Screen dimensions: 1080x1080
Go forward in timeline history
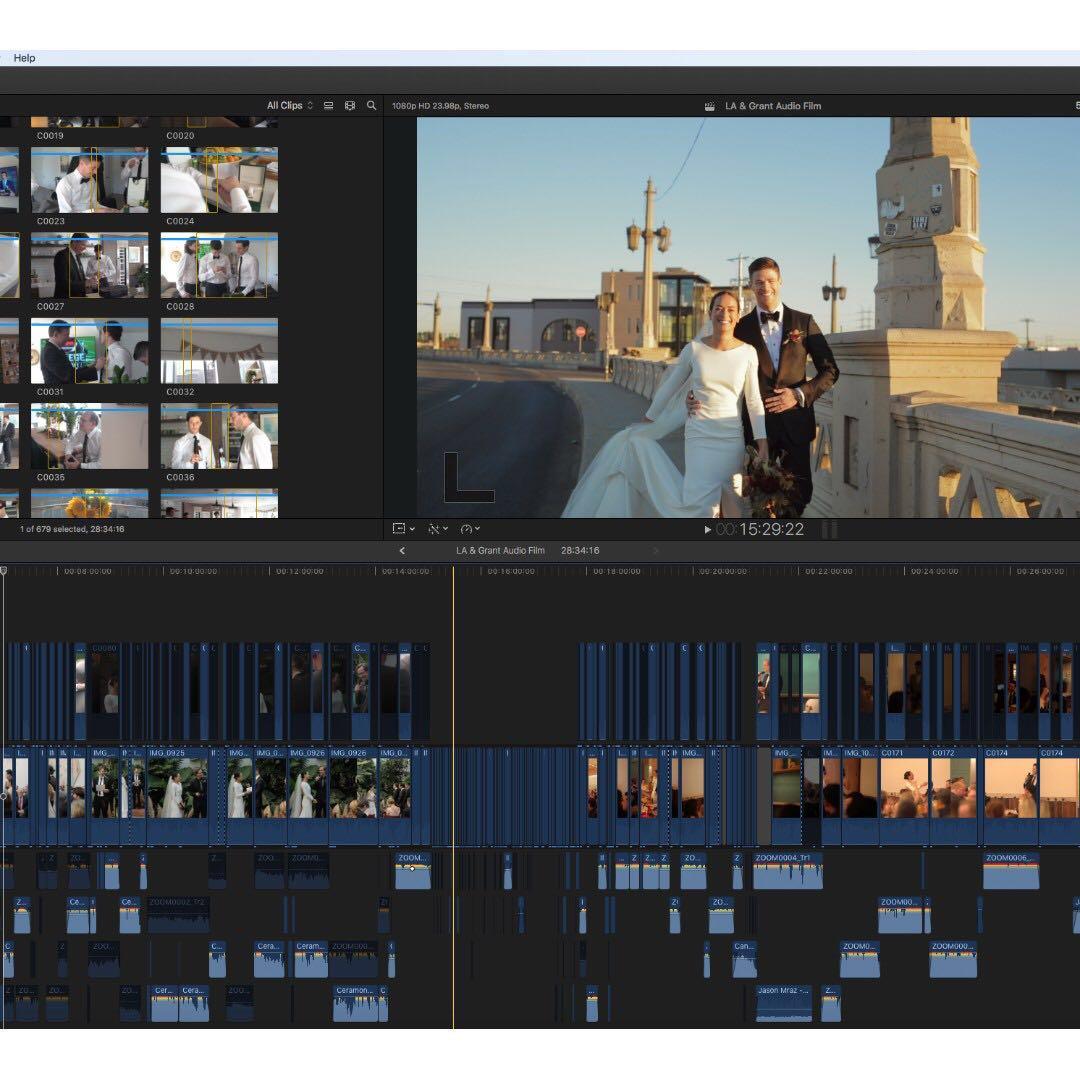tap(656, 550)
